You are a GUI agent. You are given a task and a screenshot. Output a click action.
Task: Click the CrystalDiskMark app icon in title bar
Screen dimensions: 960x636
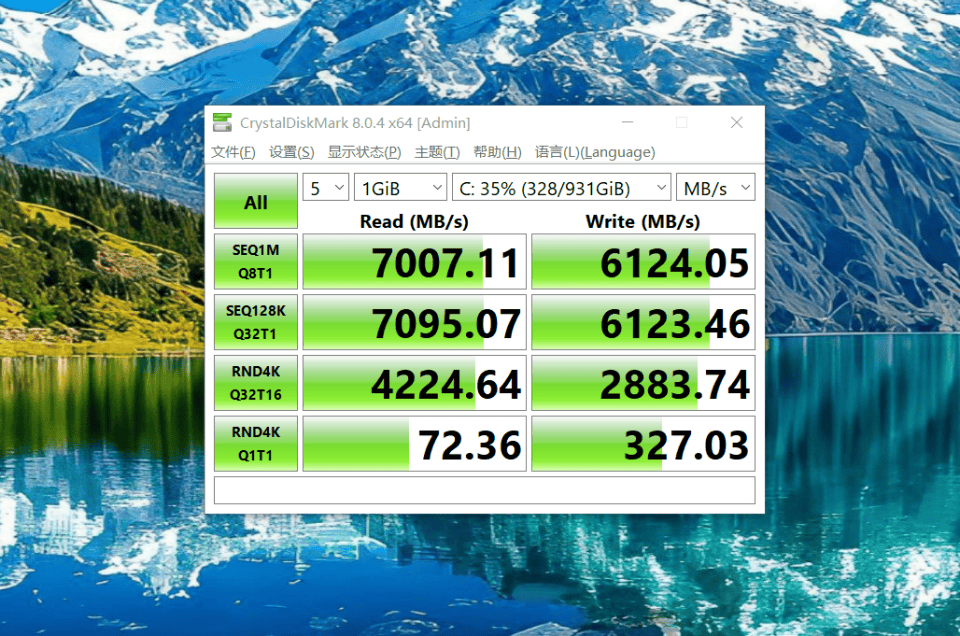[x=222, y=123]
